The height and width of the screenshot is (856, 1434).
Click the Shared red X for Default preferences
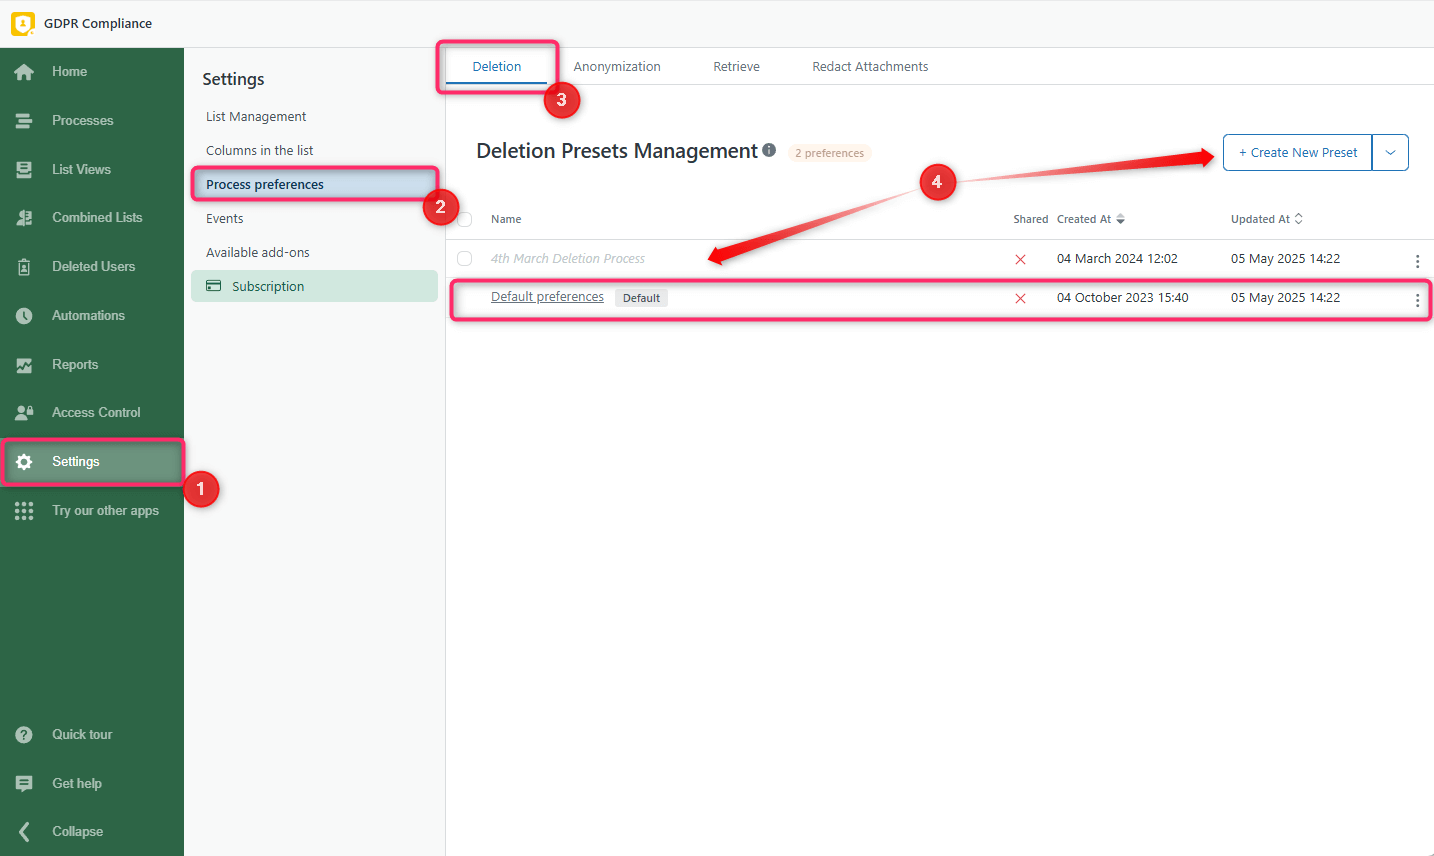(x=1020, y=298)
